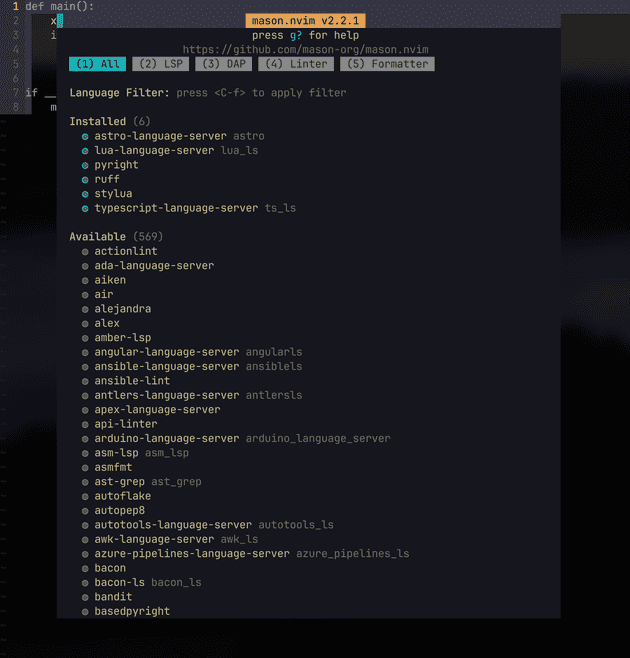The image size is (630, 658).
Task: Click the bullet icon next to bandit
Action: (86, 597)
